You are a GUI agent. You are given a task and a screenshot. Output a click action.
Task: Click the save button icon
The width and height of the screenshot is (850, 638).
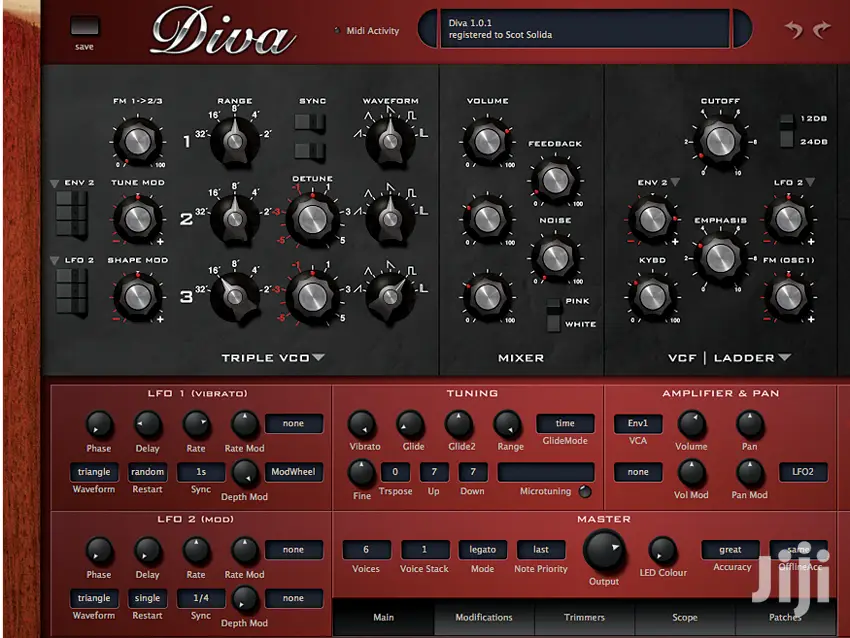(85, 26)
